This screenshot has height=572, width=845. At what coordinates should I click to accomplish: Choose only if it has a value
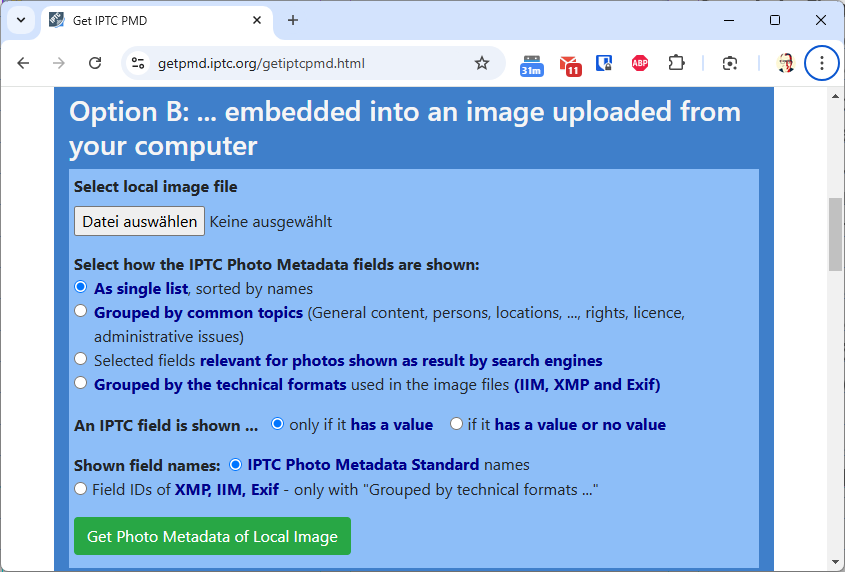pos(277,424)
